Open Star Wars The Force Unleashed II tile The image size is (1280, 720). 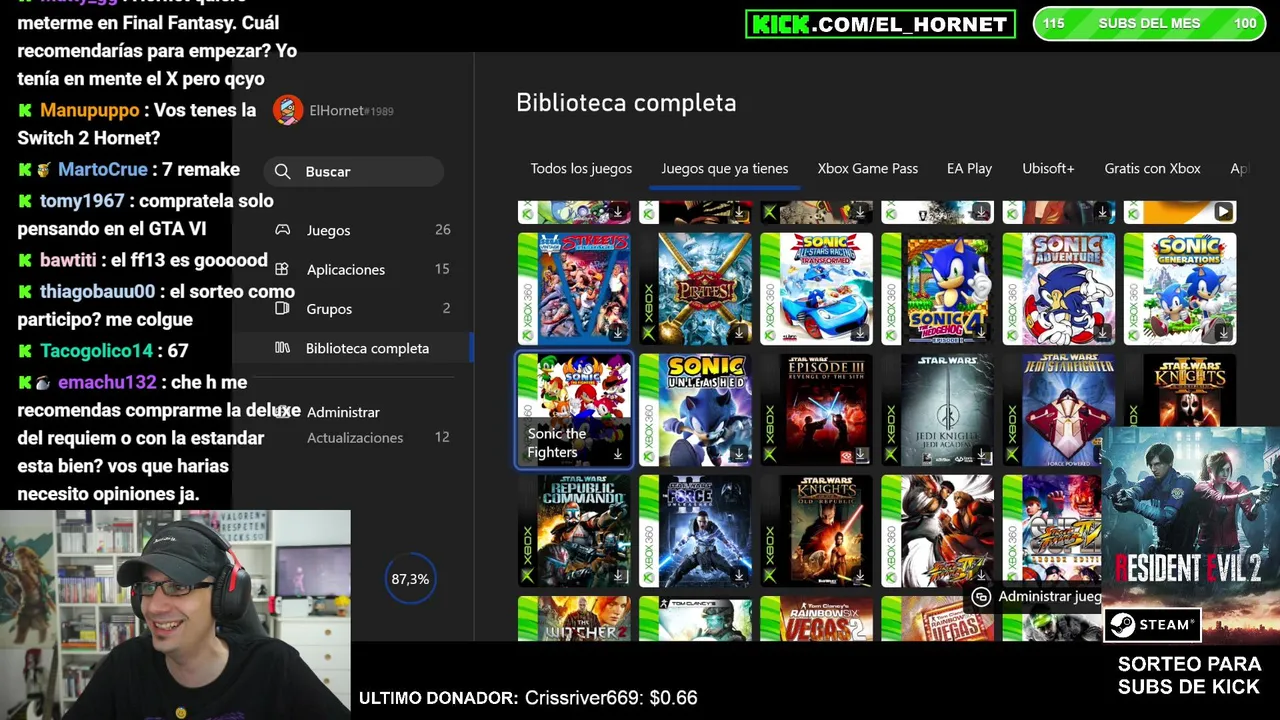(x=695, y=531)
